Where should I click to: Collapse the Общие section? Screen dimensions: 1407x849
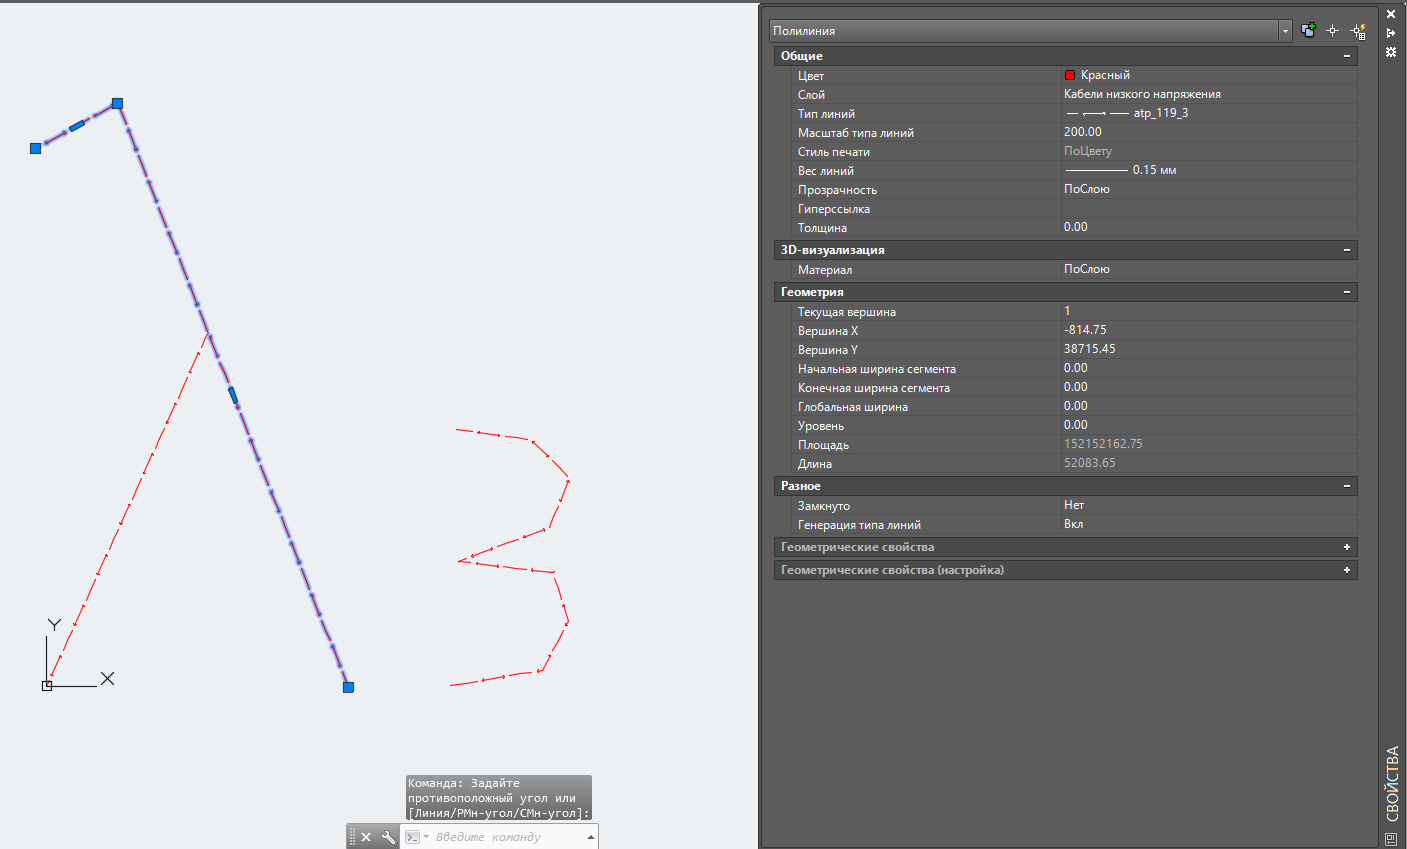pos(1347,56)
